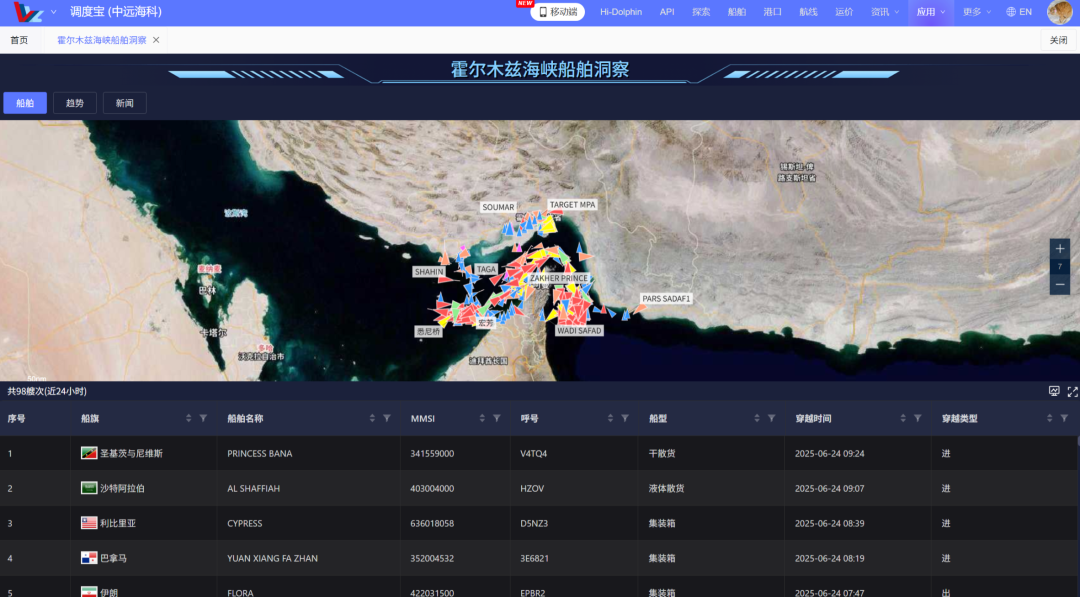Click the 移动端 button

coord(557,12)
